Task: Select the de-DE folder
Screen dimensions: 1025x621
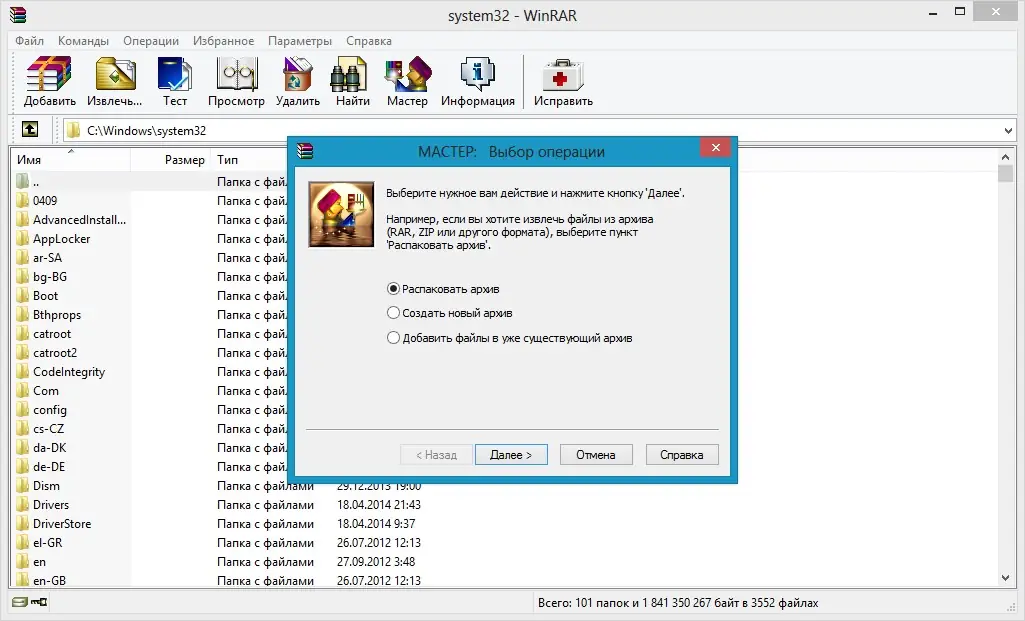Action: tap(49, 467)
